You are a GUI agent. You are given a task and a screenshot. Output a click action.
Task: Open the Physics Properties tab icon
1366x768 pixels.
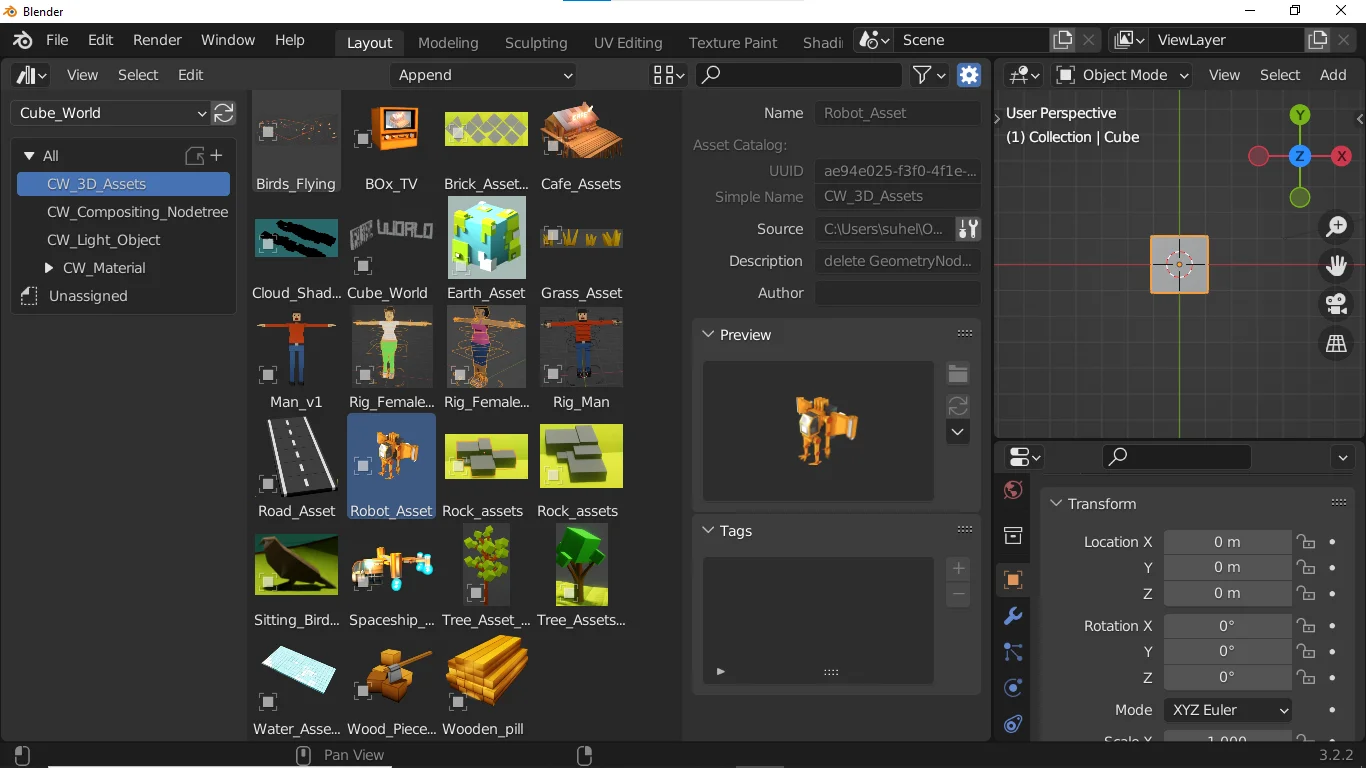[x=1012, y=688]
